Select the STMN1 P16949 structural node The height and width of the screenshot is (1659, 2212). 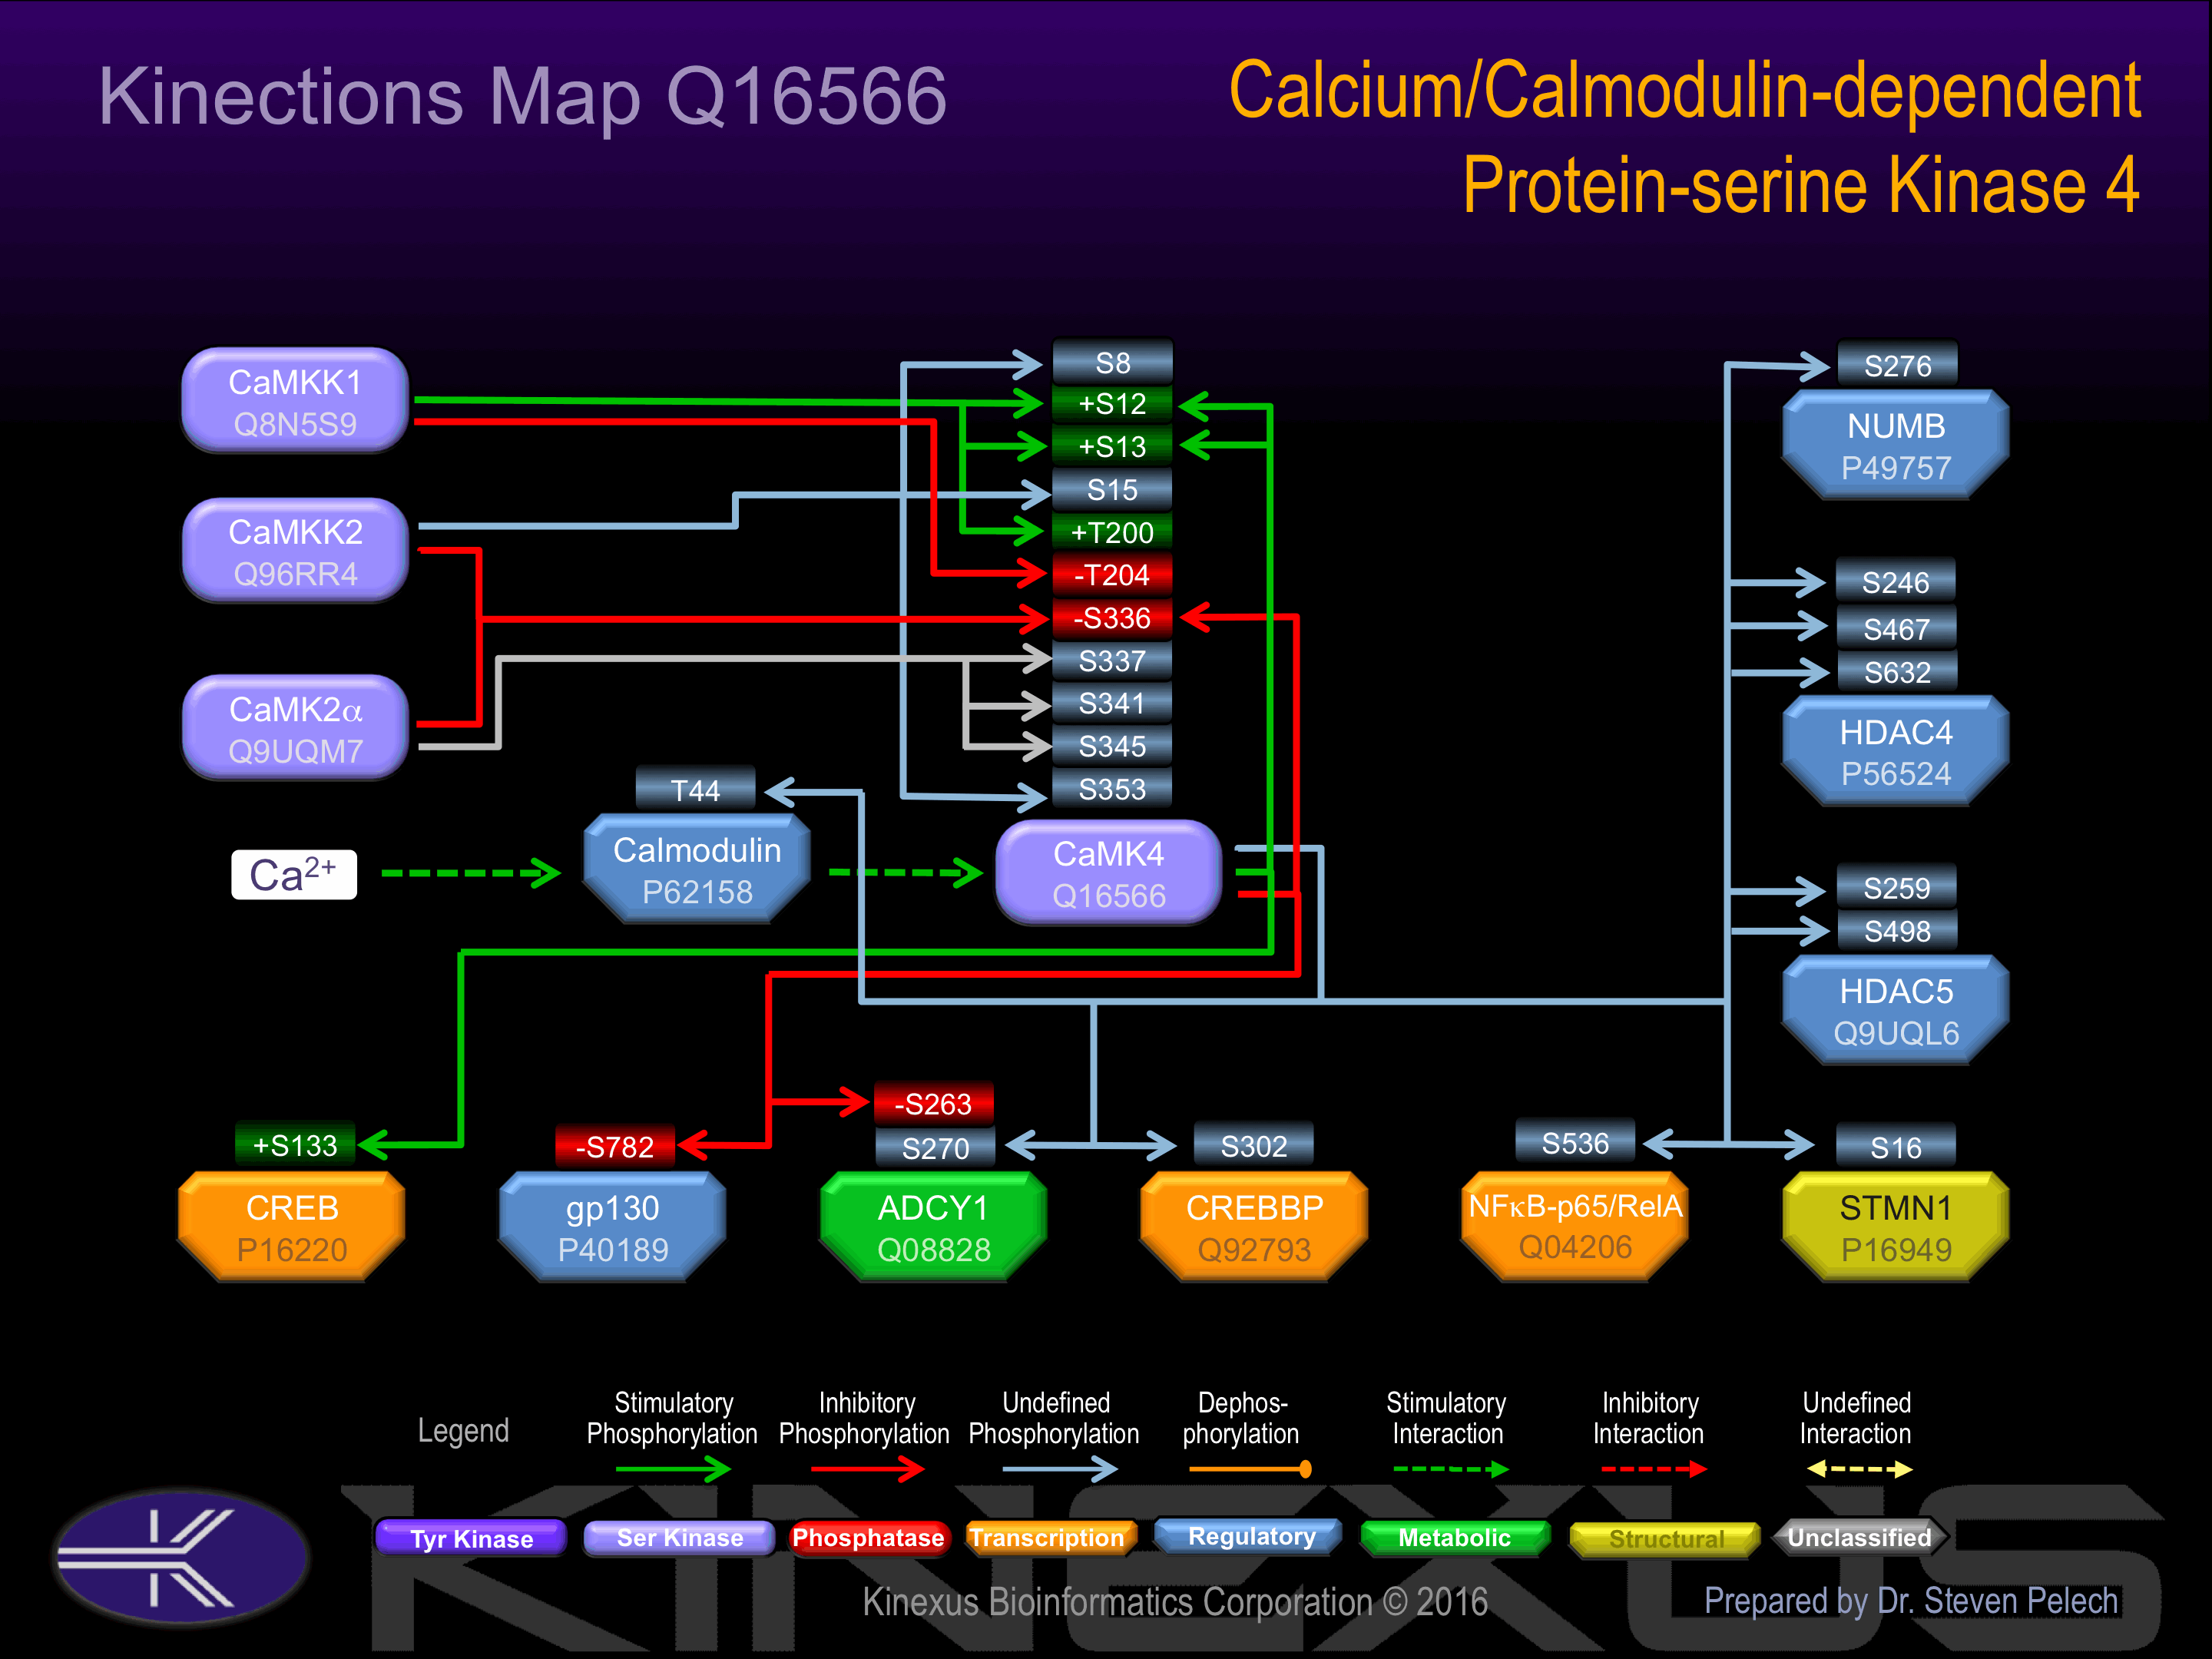(x=1896, y=1227)
